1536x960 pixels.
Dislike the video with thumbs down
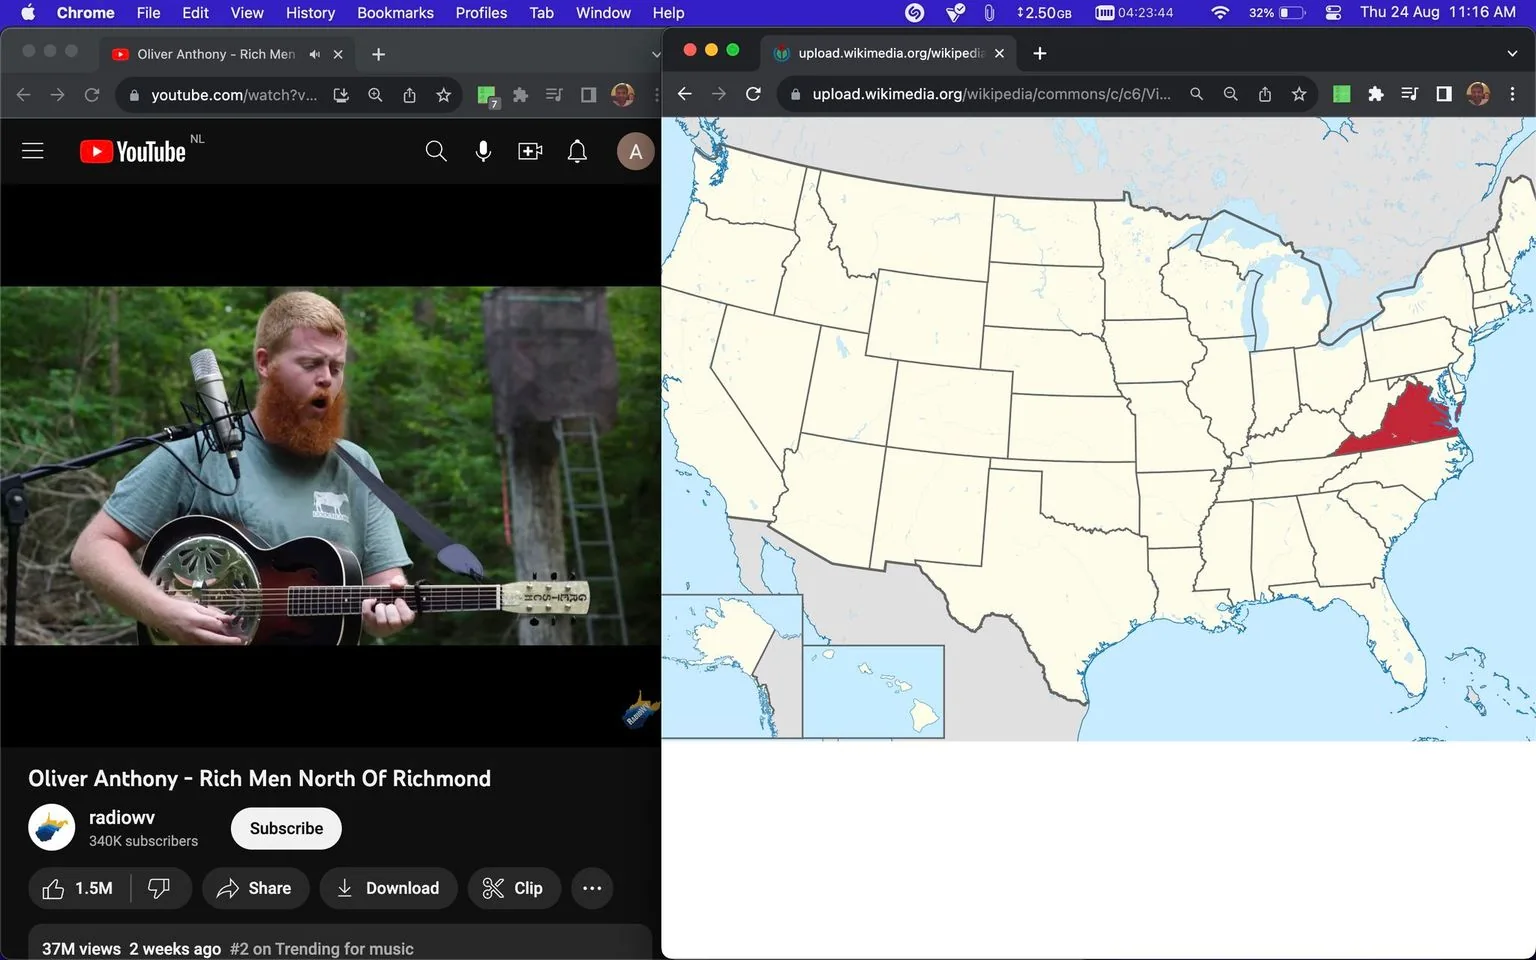coord(159,888)
